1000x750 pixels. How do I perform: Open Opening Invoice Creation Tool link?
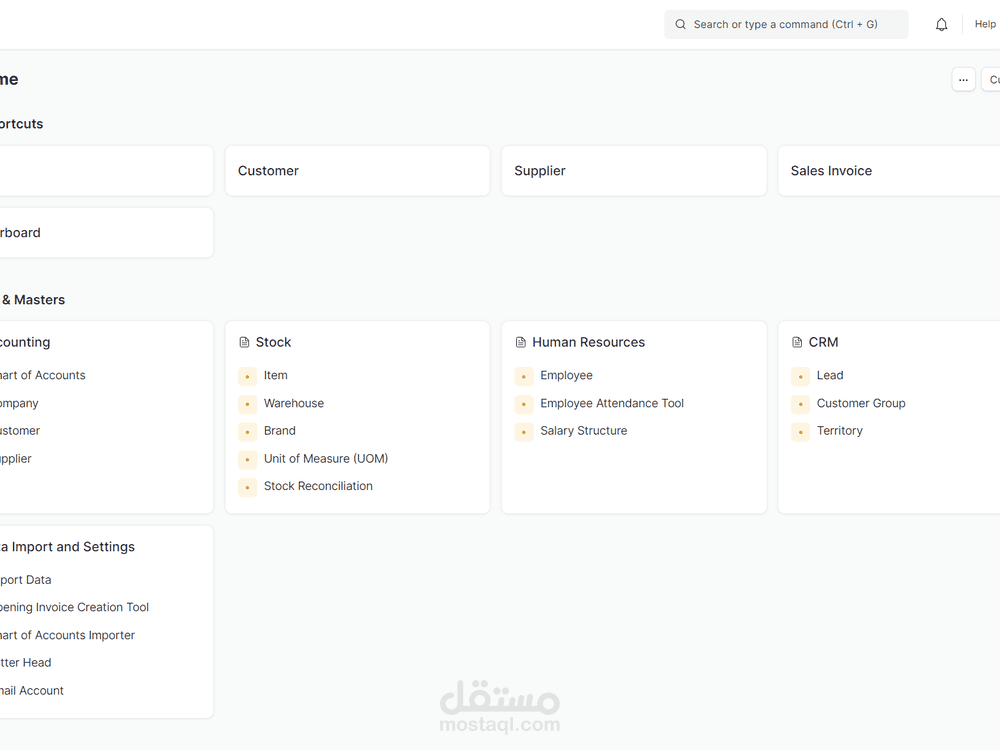74,607
